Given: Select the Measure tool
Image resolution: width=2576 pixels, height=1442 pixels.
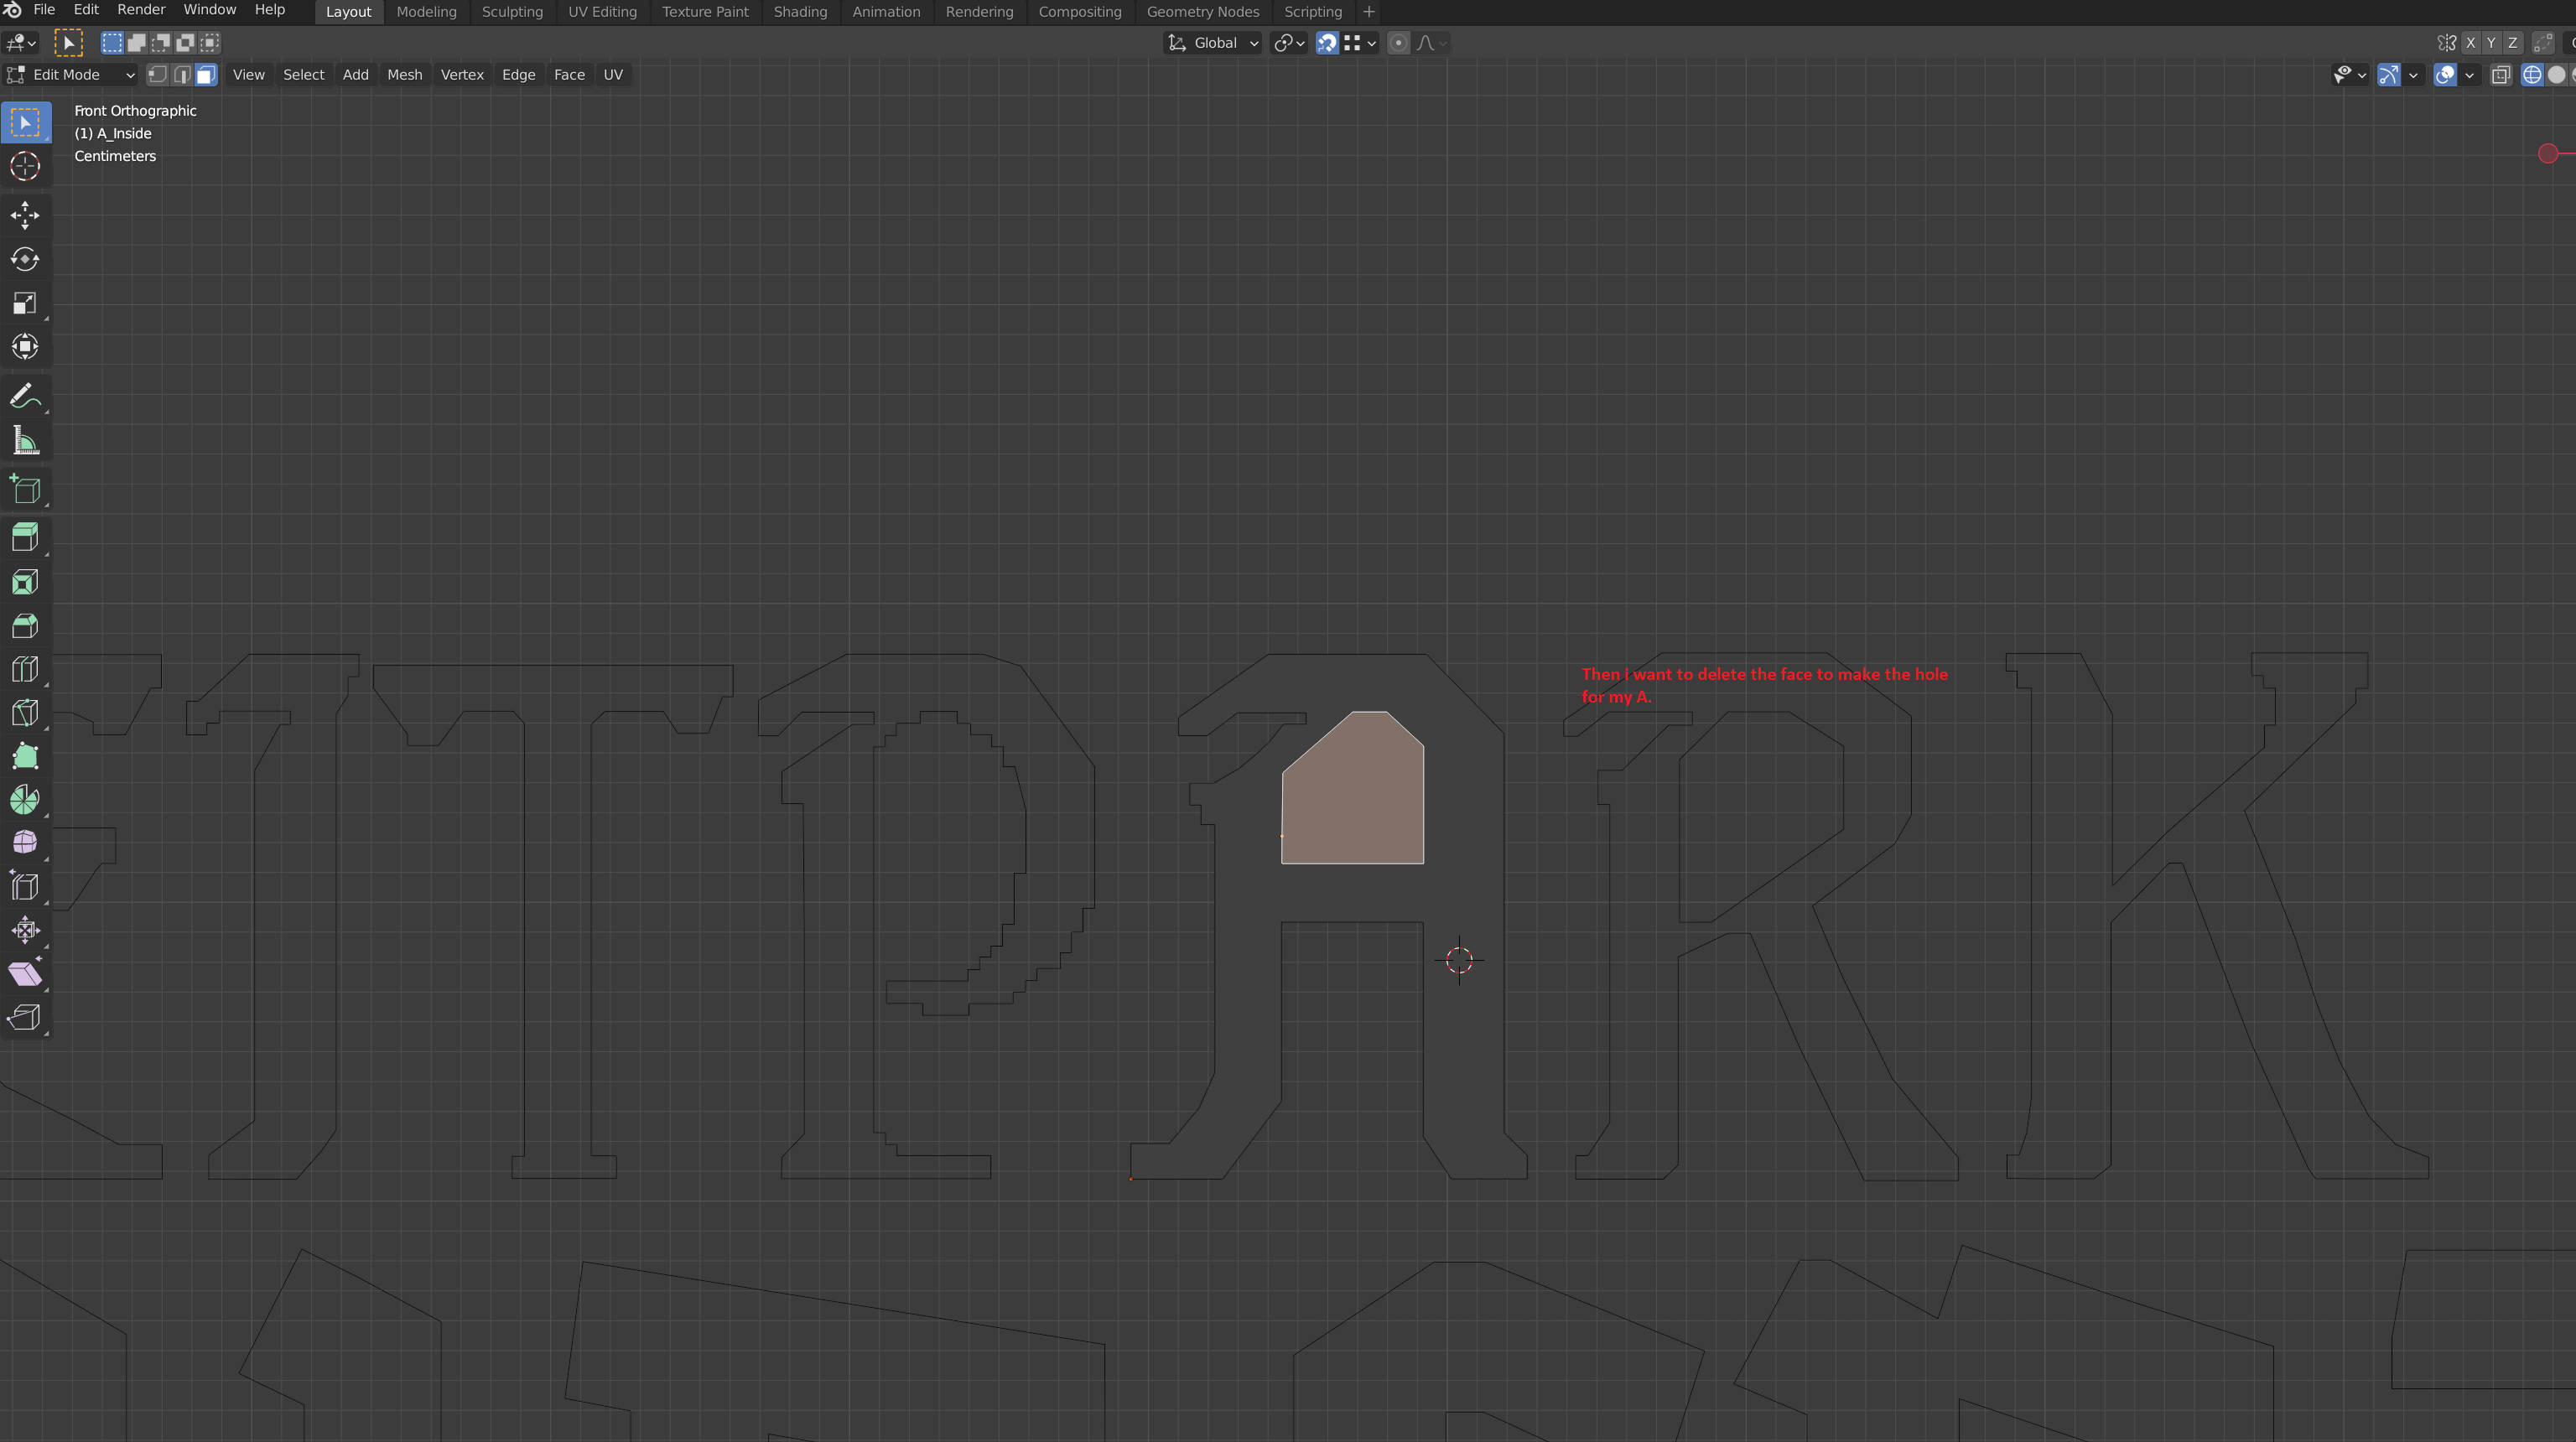Looking at the screenshot, I should click(25, 440).
